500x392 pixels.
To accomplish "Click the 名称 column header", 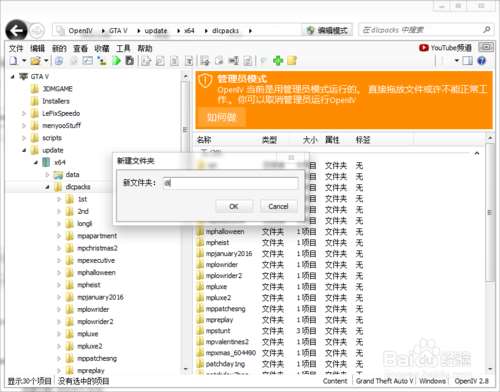I will pyautogui.click(x=204, y=140).
